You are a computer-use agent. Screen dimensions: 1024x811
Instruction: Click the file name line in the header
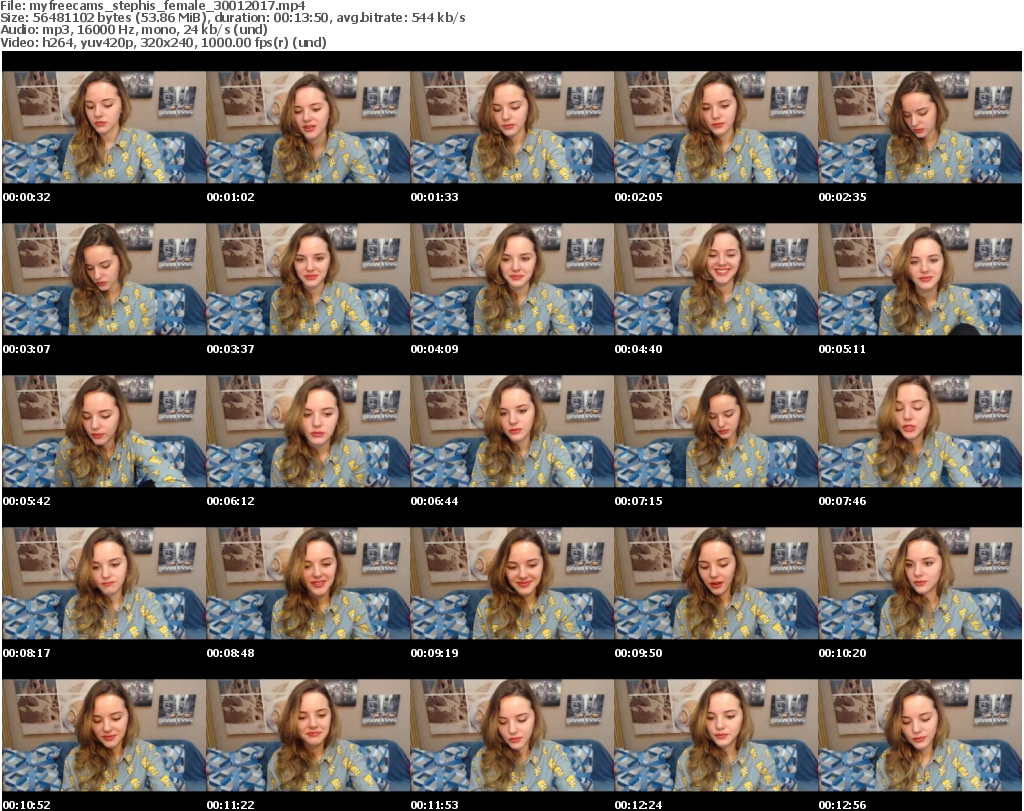(x=153, y=6)
